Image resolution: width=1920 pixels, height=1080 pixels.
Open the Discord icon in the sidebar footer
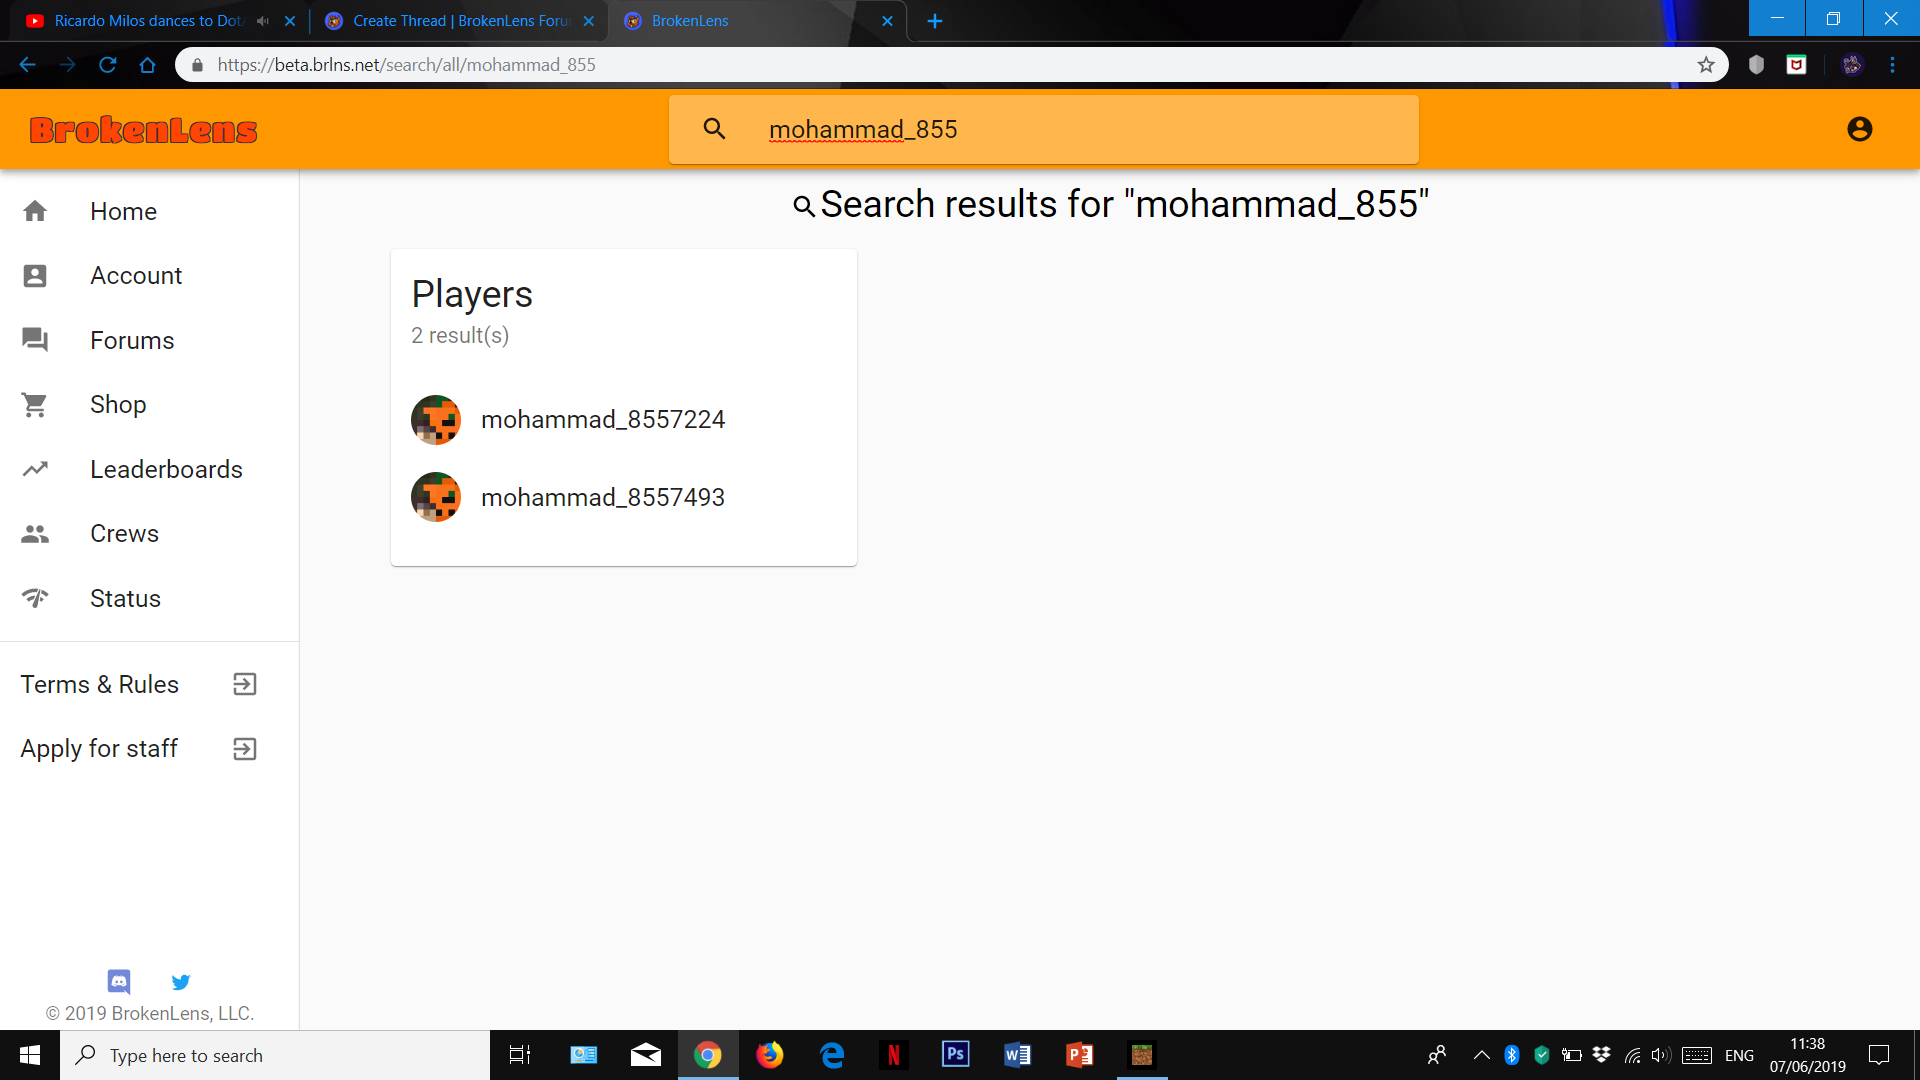tap(119, 981)
